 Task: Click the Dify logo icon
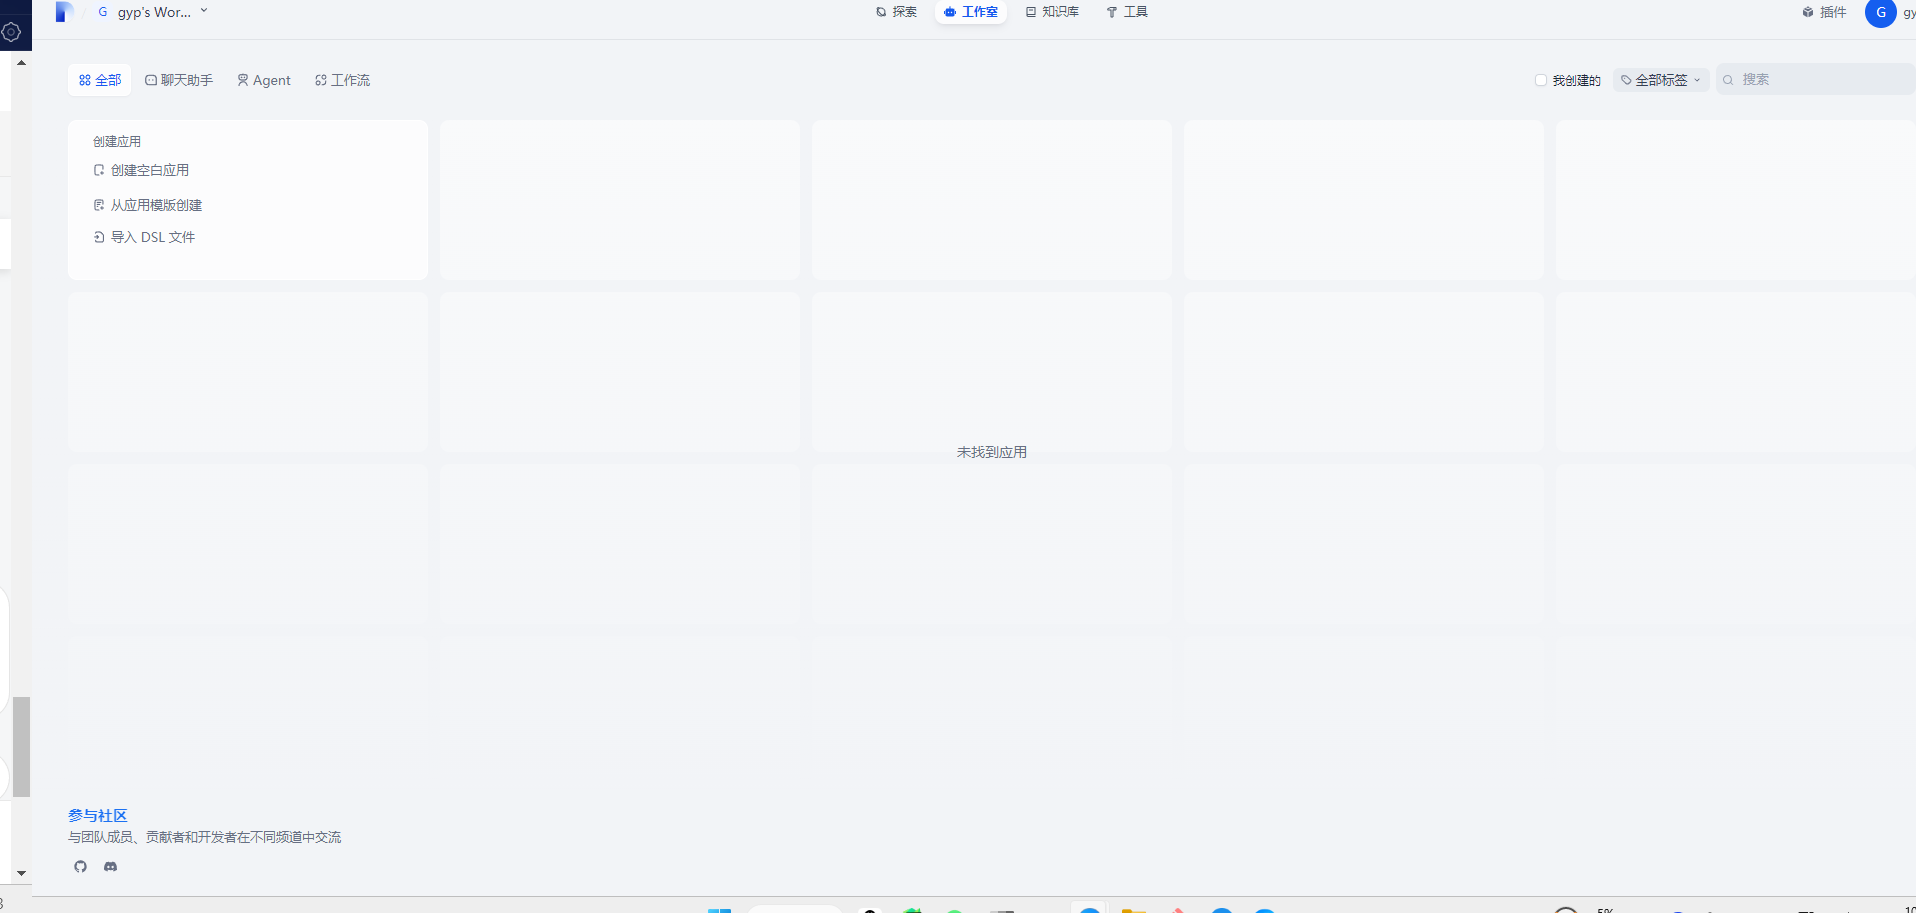click(x=64, y=12)
